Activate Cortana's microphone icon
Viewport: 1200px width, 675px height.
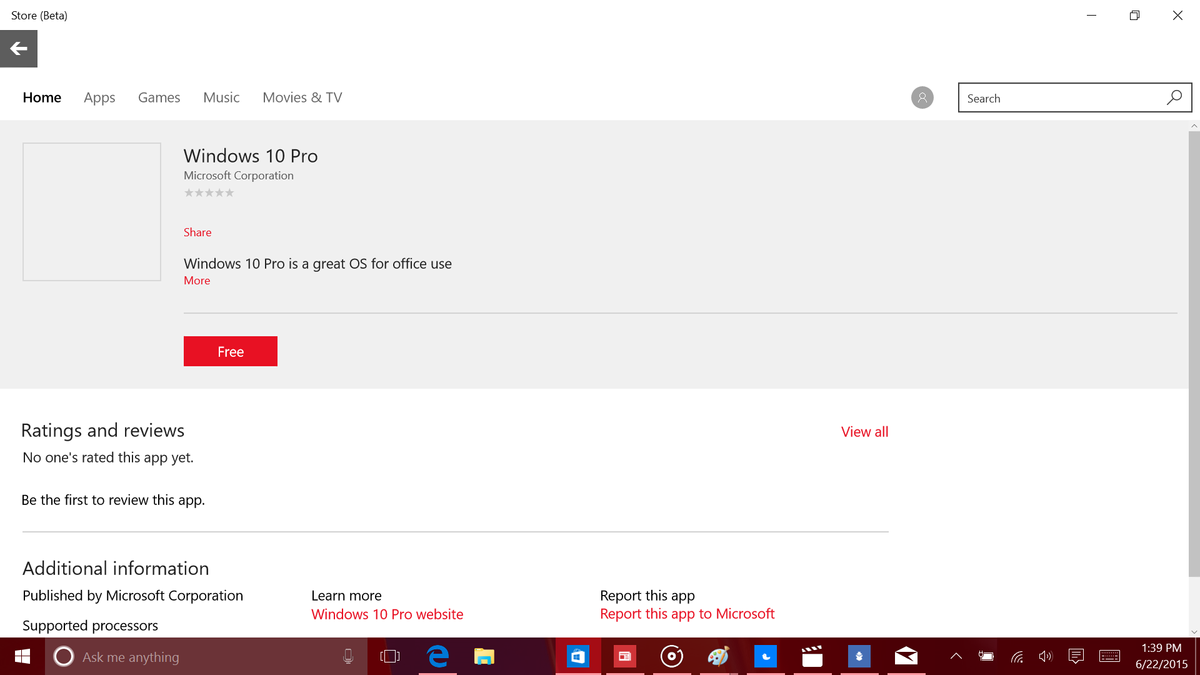pyautogui.click(x=348, y=656)
